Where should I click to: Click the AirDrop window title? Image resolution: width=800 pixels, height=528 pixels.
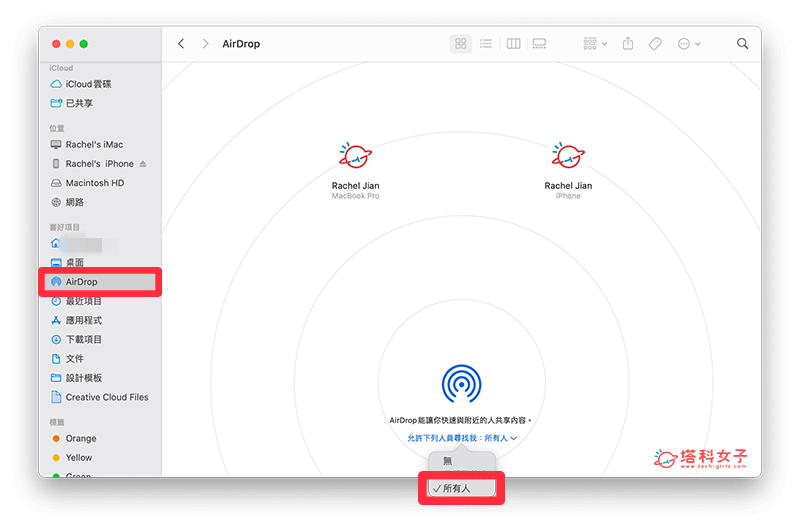coord(241,44)
